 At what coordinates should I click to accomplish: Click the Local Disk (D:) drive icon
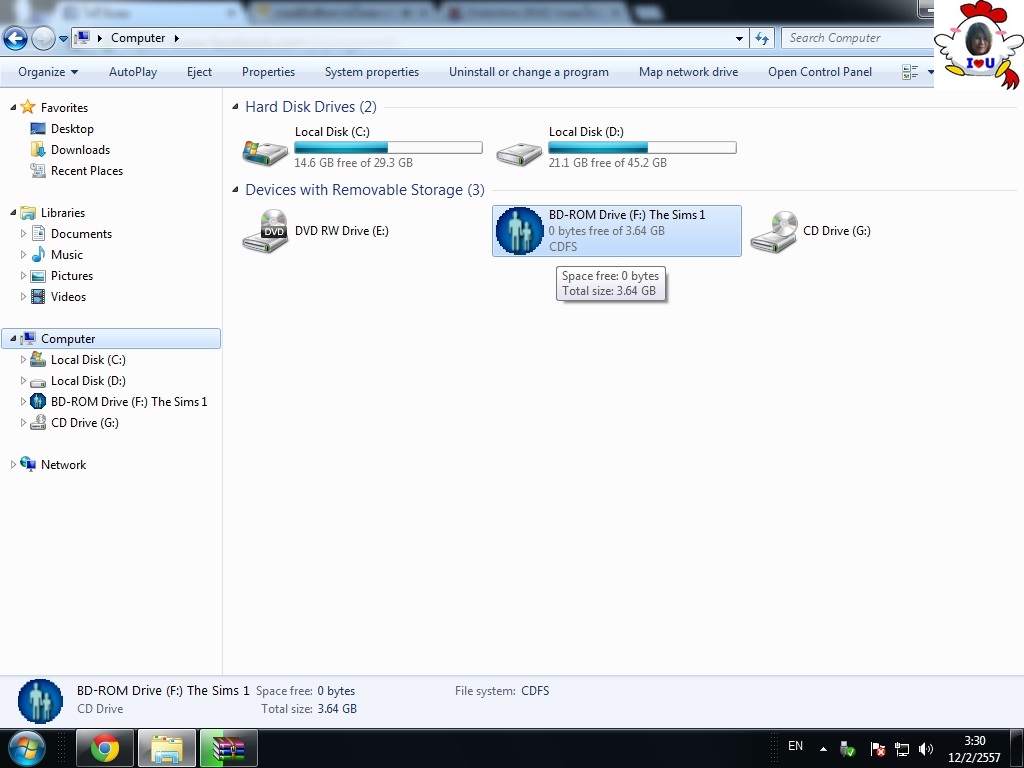click(x=519, y=152)
